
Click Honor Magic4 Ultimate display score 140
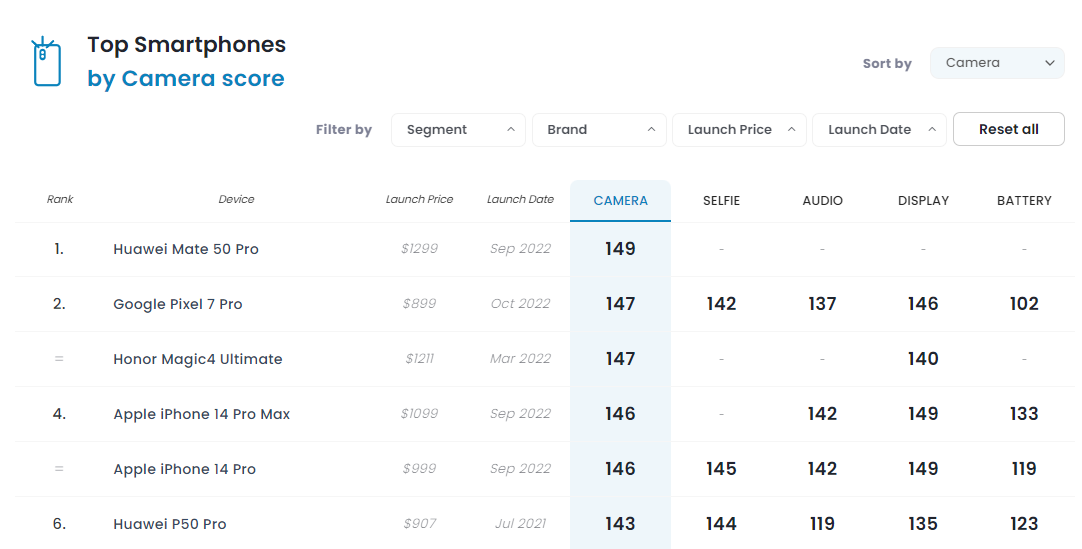[923, 359]
